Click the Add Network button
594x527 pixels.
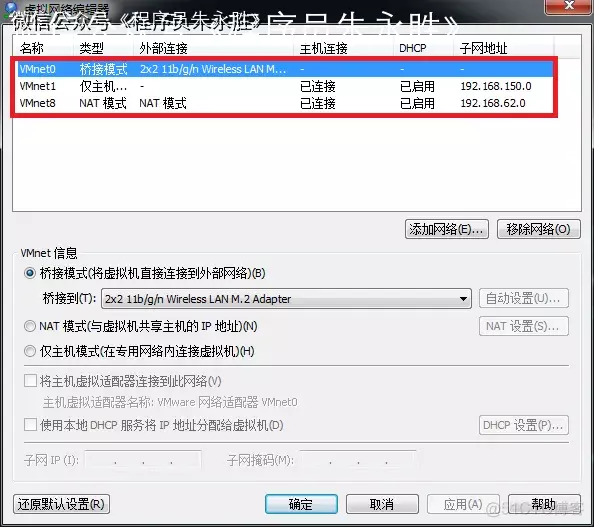447,229
